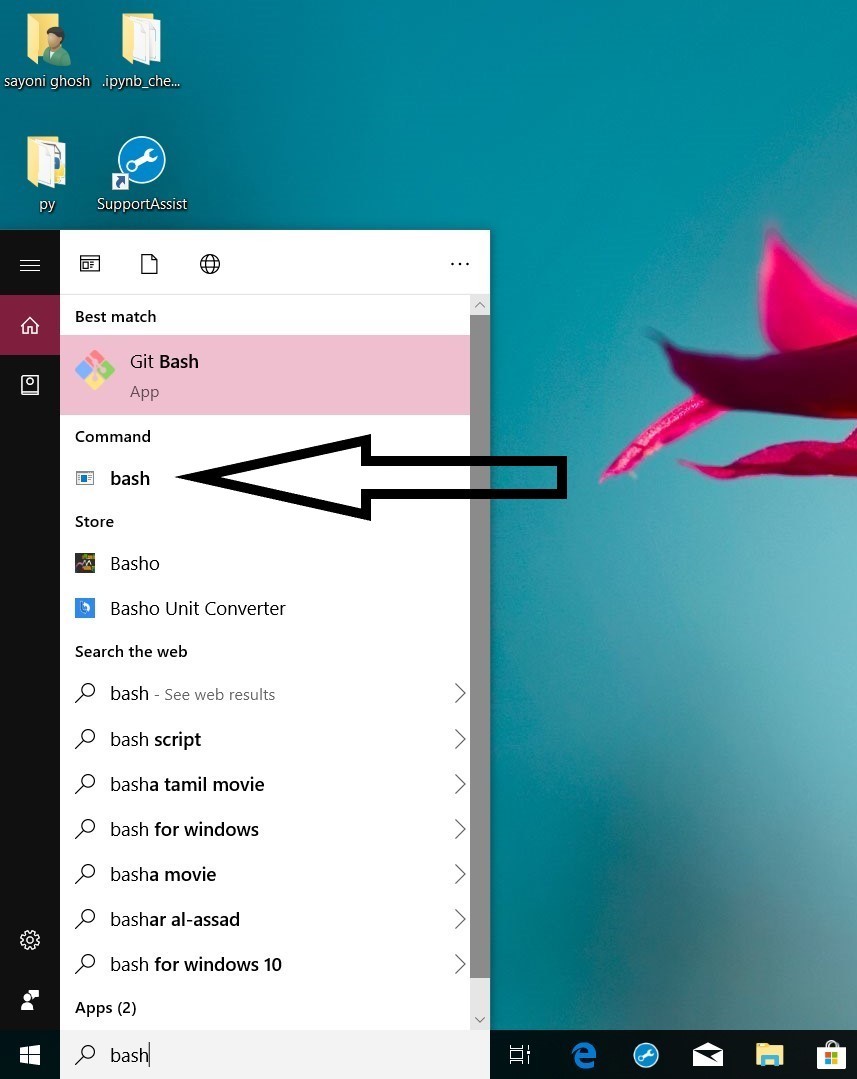The height and width of the screenshot is (1079, 857).
Task: Expand chevron next to basha movie
Action: (x=460, y=875)
